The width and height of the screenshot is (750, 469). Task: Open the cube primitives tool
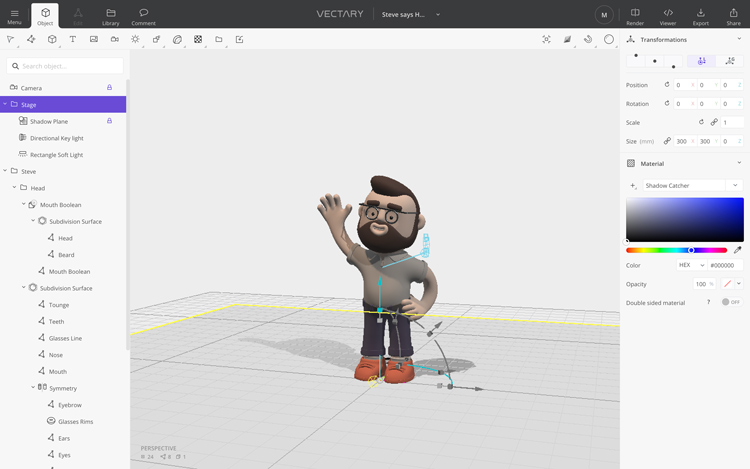[x=52, y=39]
